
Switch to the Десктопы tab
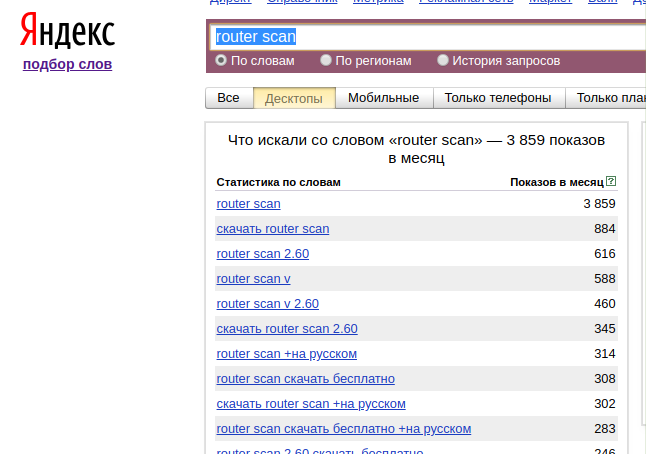point(294,98)
